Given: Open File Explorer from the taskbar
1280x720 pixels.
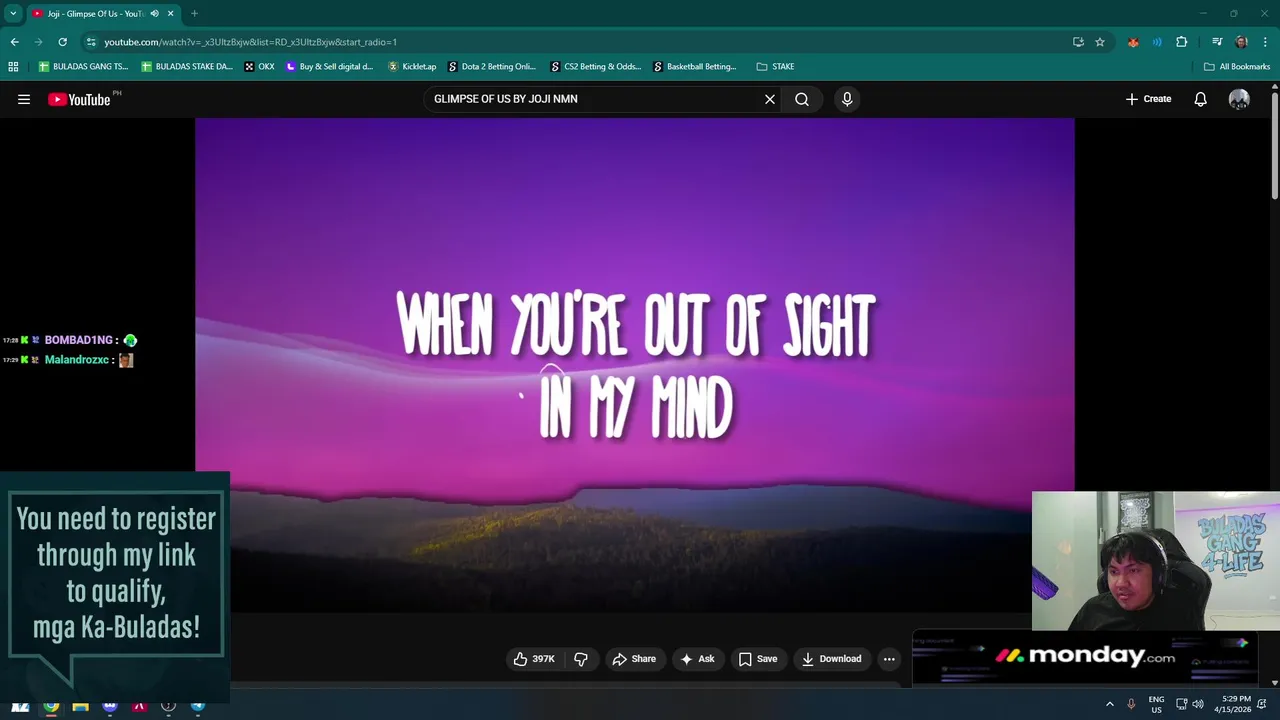Looking at the screenshot, I should (80, 706).
